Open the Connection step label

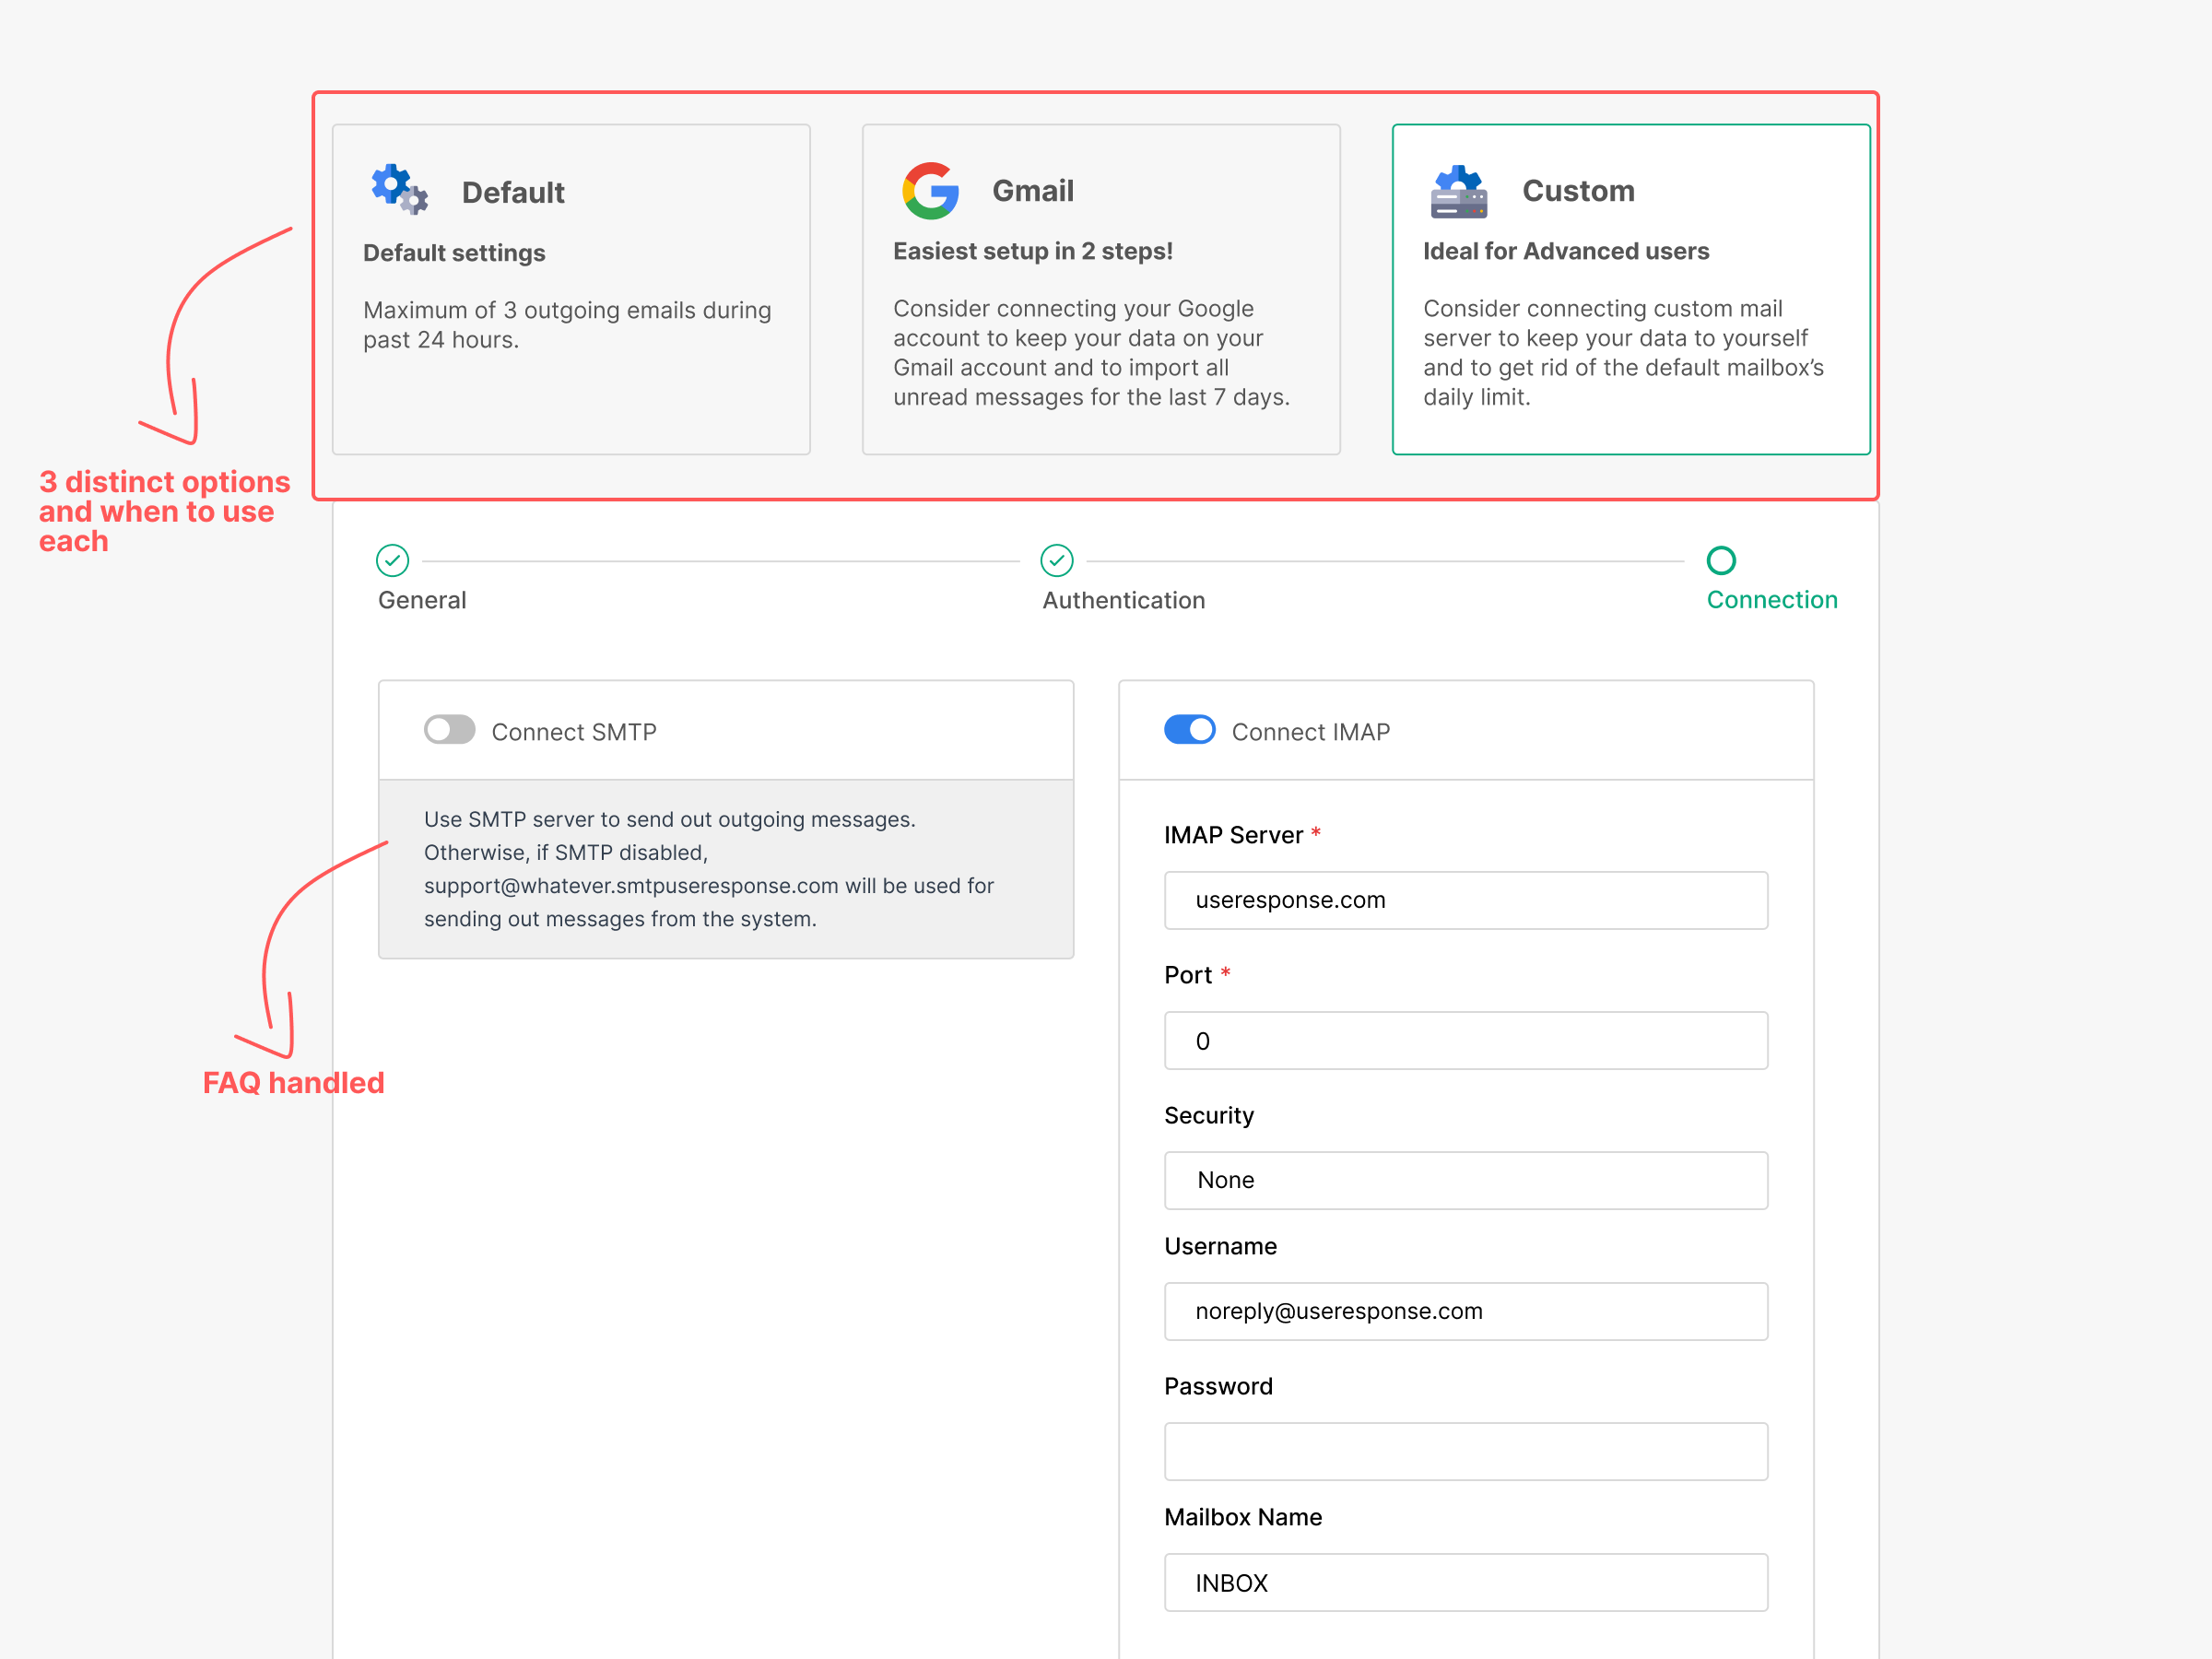point(1772,600)
